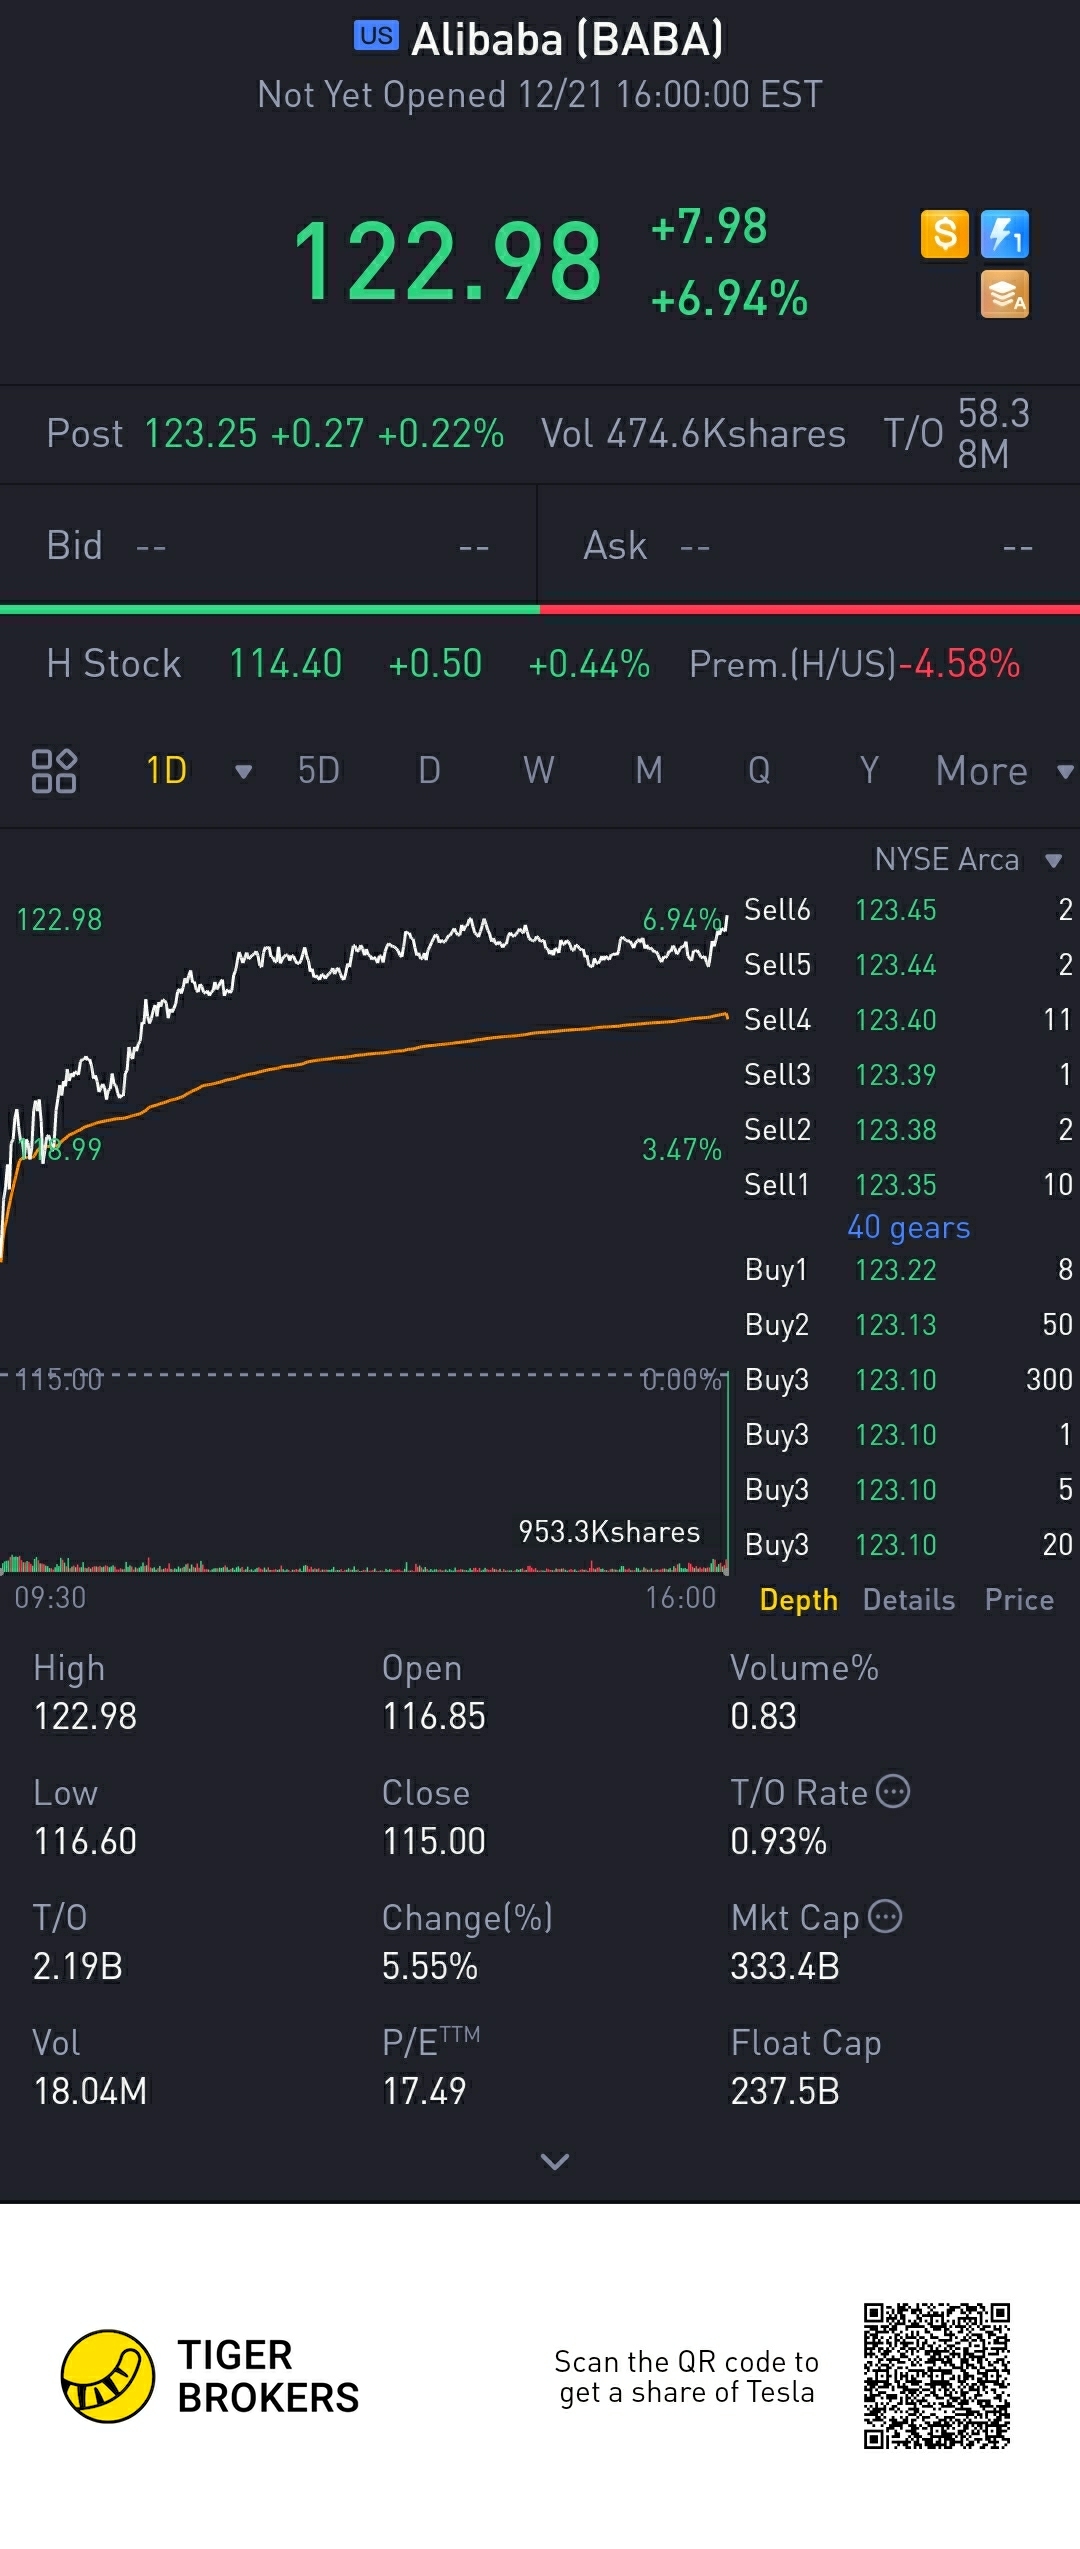The height and width of the screenshot is (2549, 1080).
Task: Tap the Close 115.00 stat
Action: coord(434,1817)
